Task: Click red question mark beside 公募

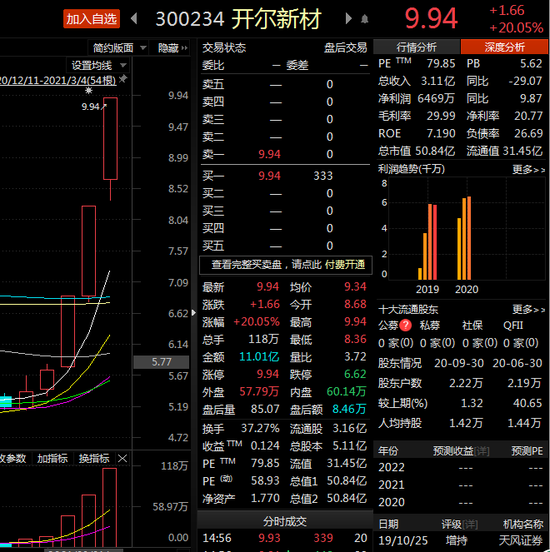Action: coord(406,325)
